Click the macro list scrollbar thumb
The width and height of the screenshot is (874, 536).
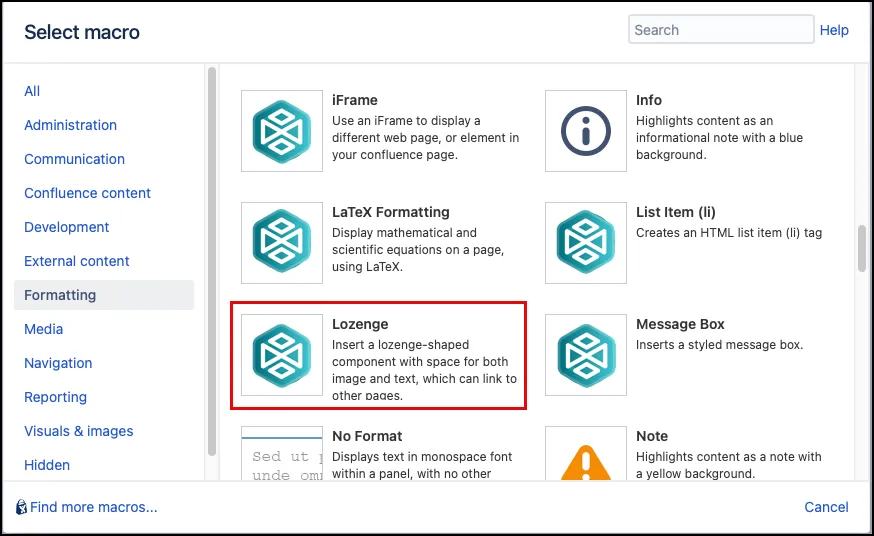862,248
